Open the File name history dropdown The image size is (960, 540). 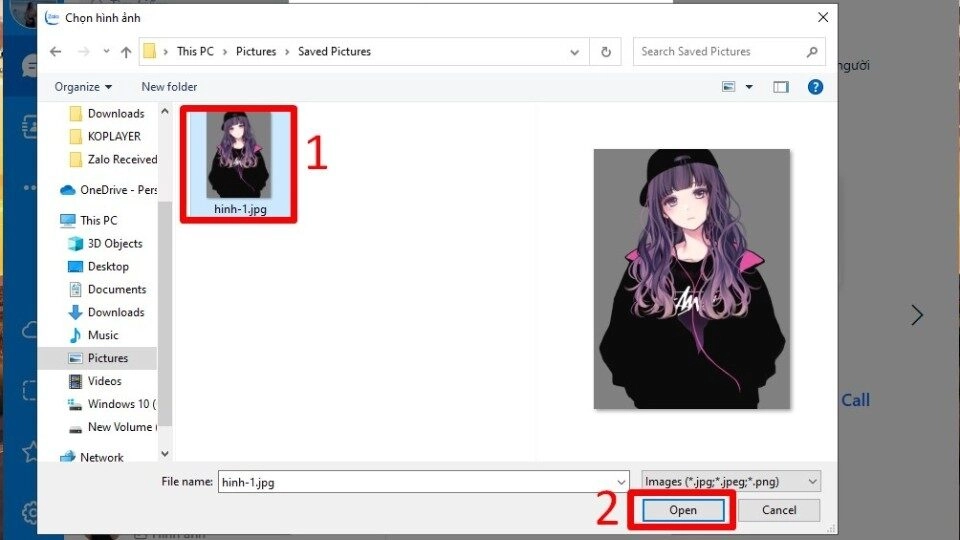[621, 481]
